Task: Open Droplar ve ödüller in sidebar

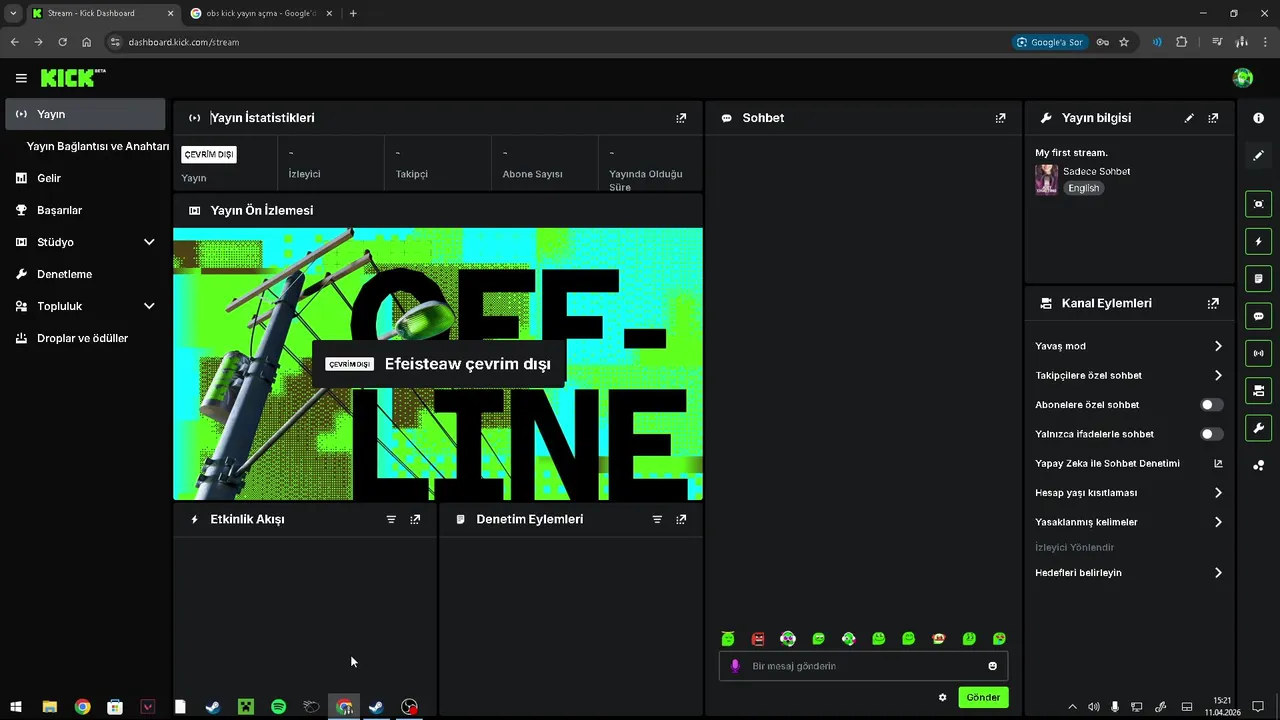Action: tap(85, 338)
